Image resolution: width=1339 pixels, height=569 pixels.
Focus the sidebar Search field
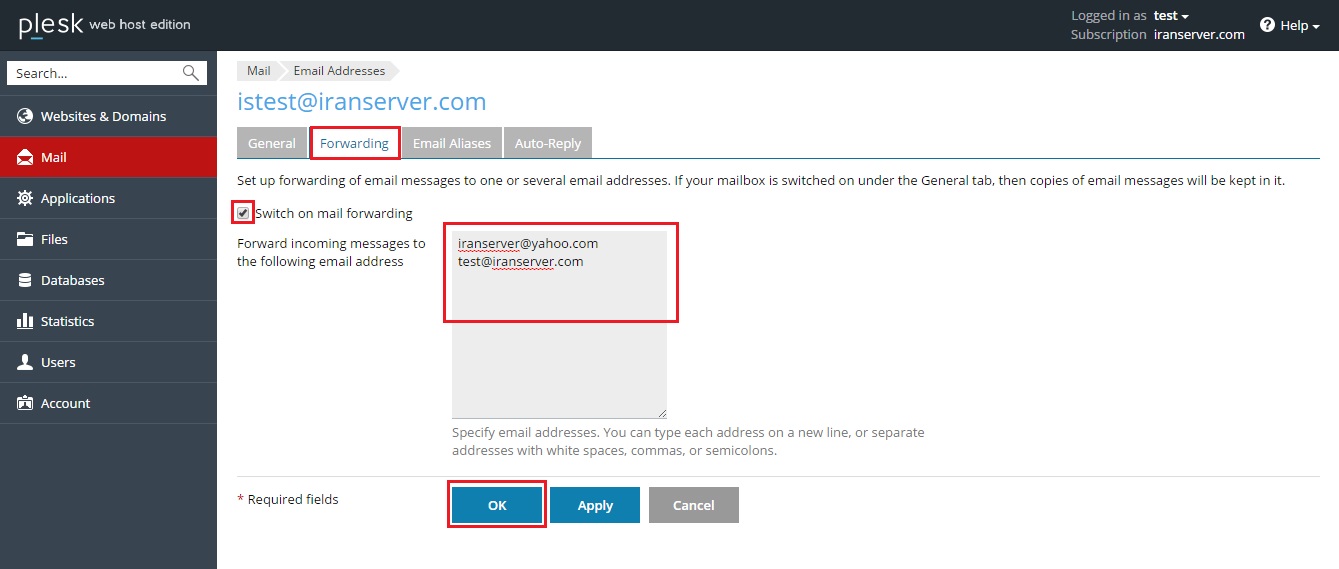[x=107, y=73]
